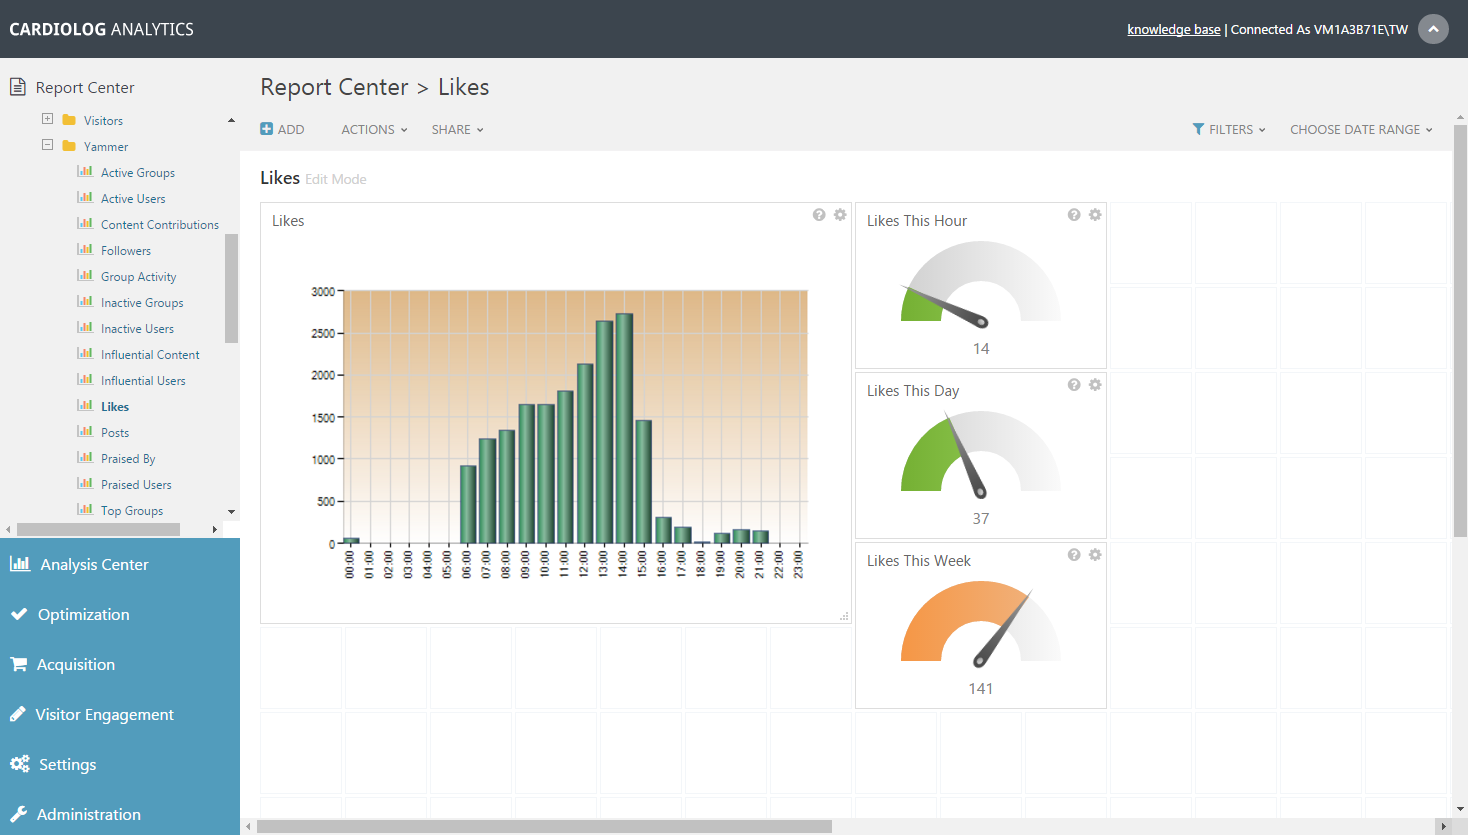The image size is (1468, 835).
Task: Open settings gear on Likes This Week widget
Action: coord(1095,555)
